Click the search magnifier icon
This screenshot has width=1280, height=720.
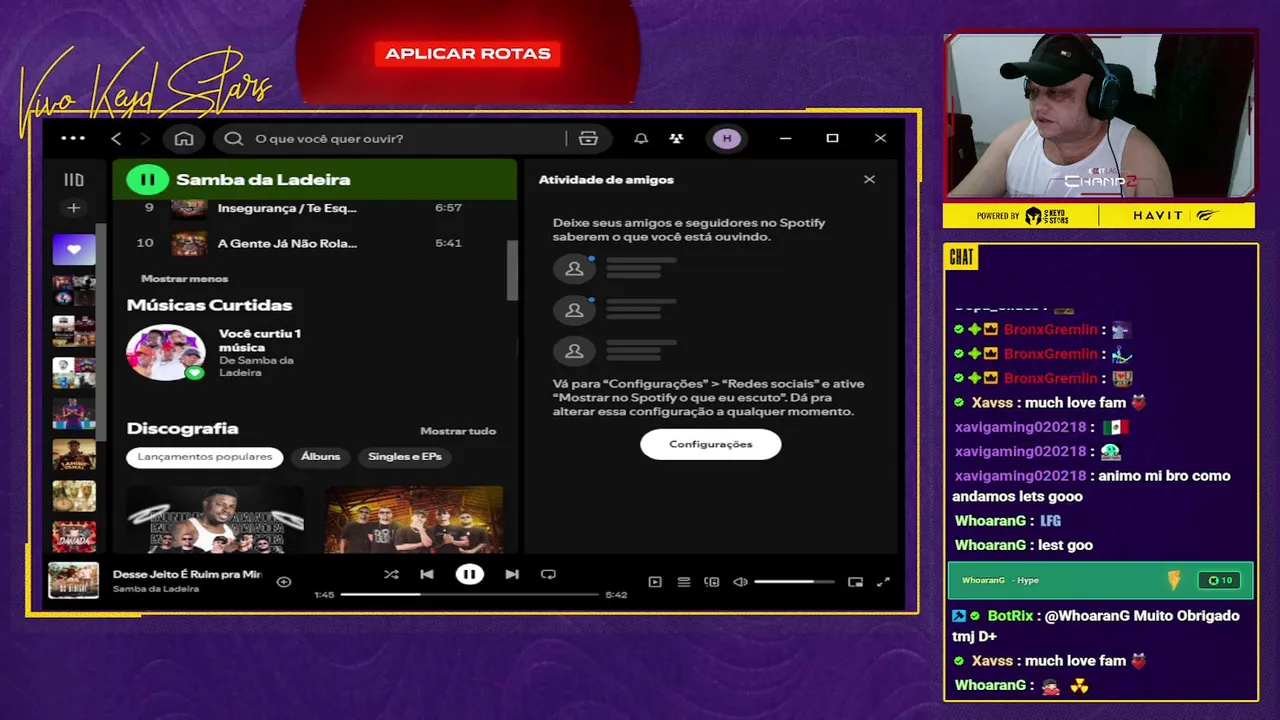tap(234, 138)
